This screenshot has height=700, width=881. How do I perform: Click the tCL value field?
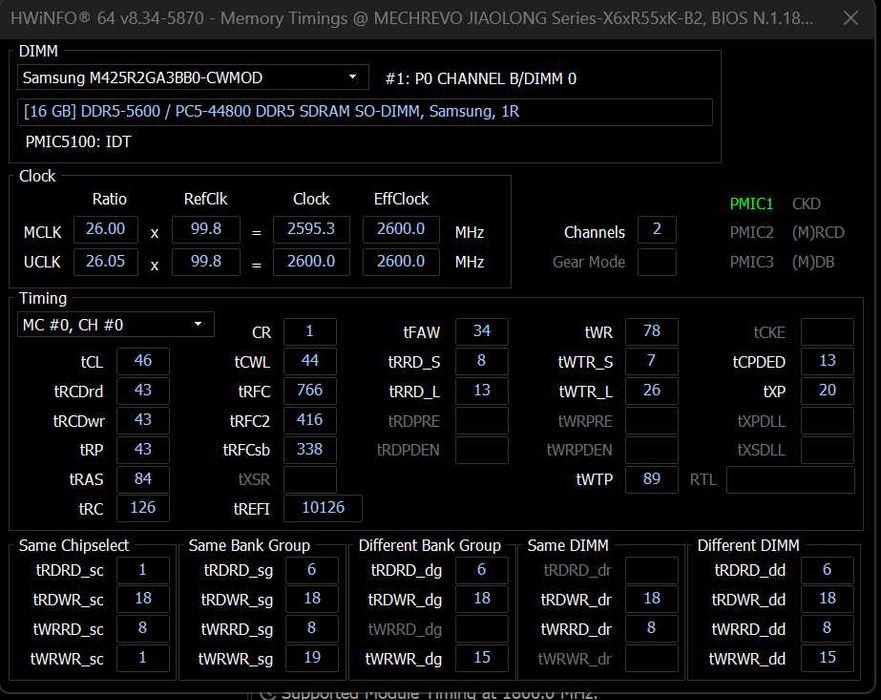pos(142,361)
